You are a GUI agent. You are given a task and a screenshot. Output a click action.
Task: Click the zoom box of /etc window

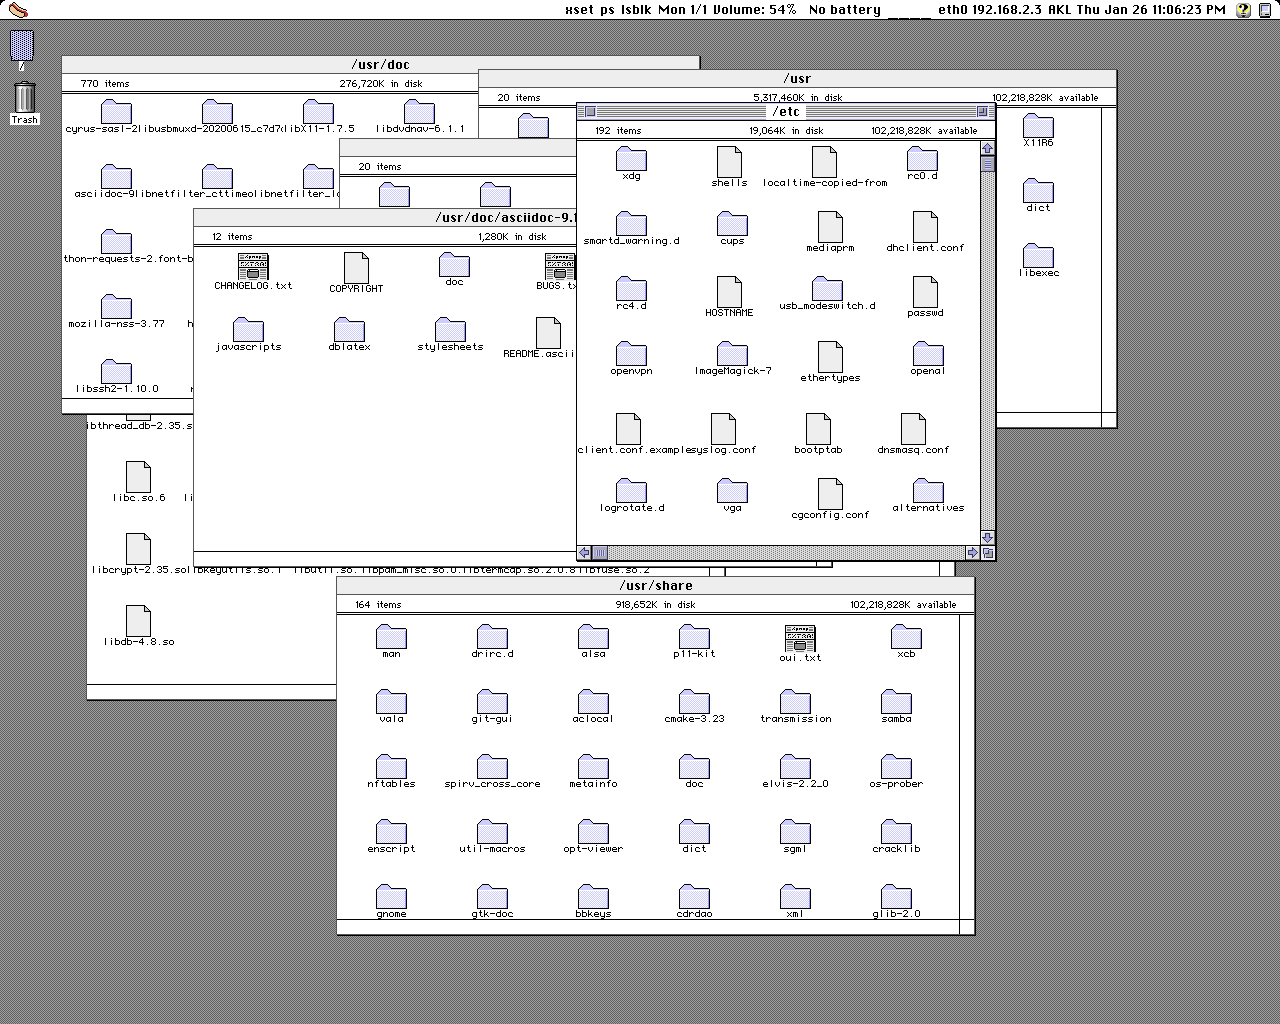982,112
